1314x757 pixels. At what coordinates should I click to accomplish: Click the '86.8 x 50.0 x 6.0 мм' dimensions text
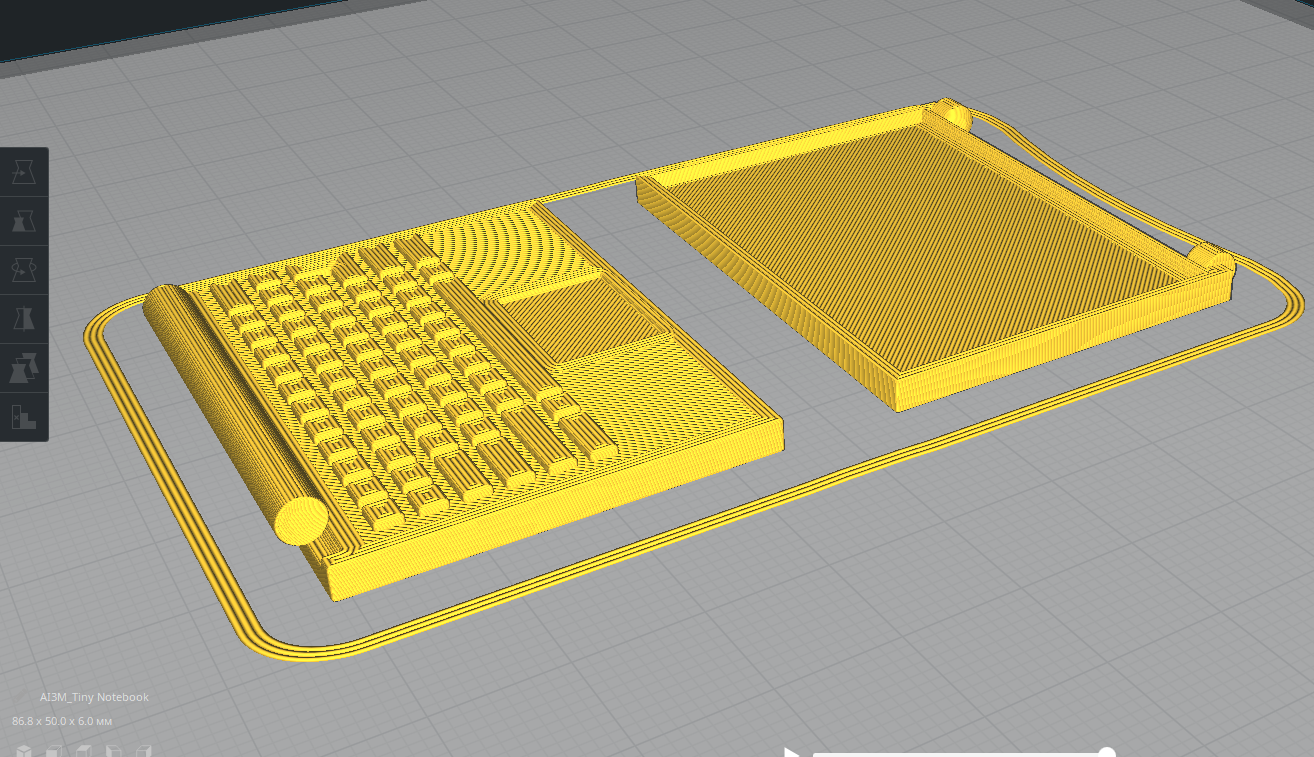pos(62,721)
